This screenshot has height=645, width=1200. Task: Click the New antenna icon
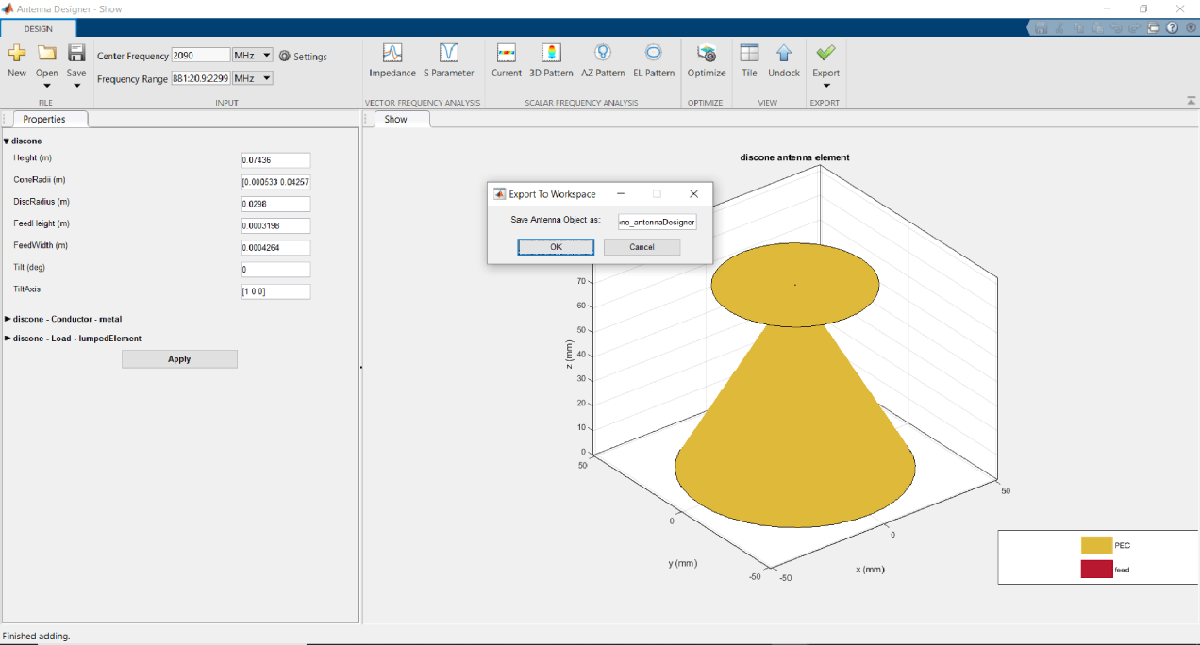pyautogui.click(x=16, y=54)
